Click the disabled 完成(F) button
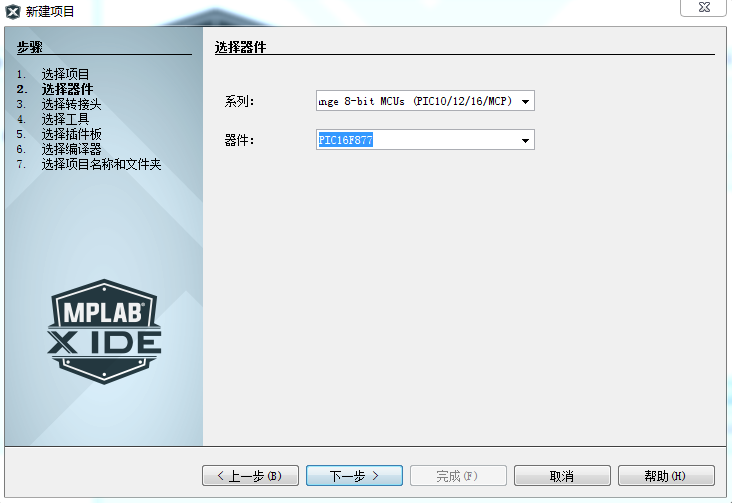Image resolution: width=732 pixels, height=503 pixels. tap(458, 475)
